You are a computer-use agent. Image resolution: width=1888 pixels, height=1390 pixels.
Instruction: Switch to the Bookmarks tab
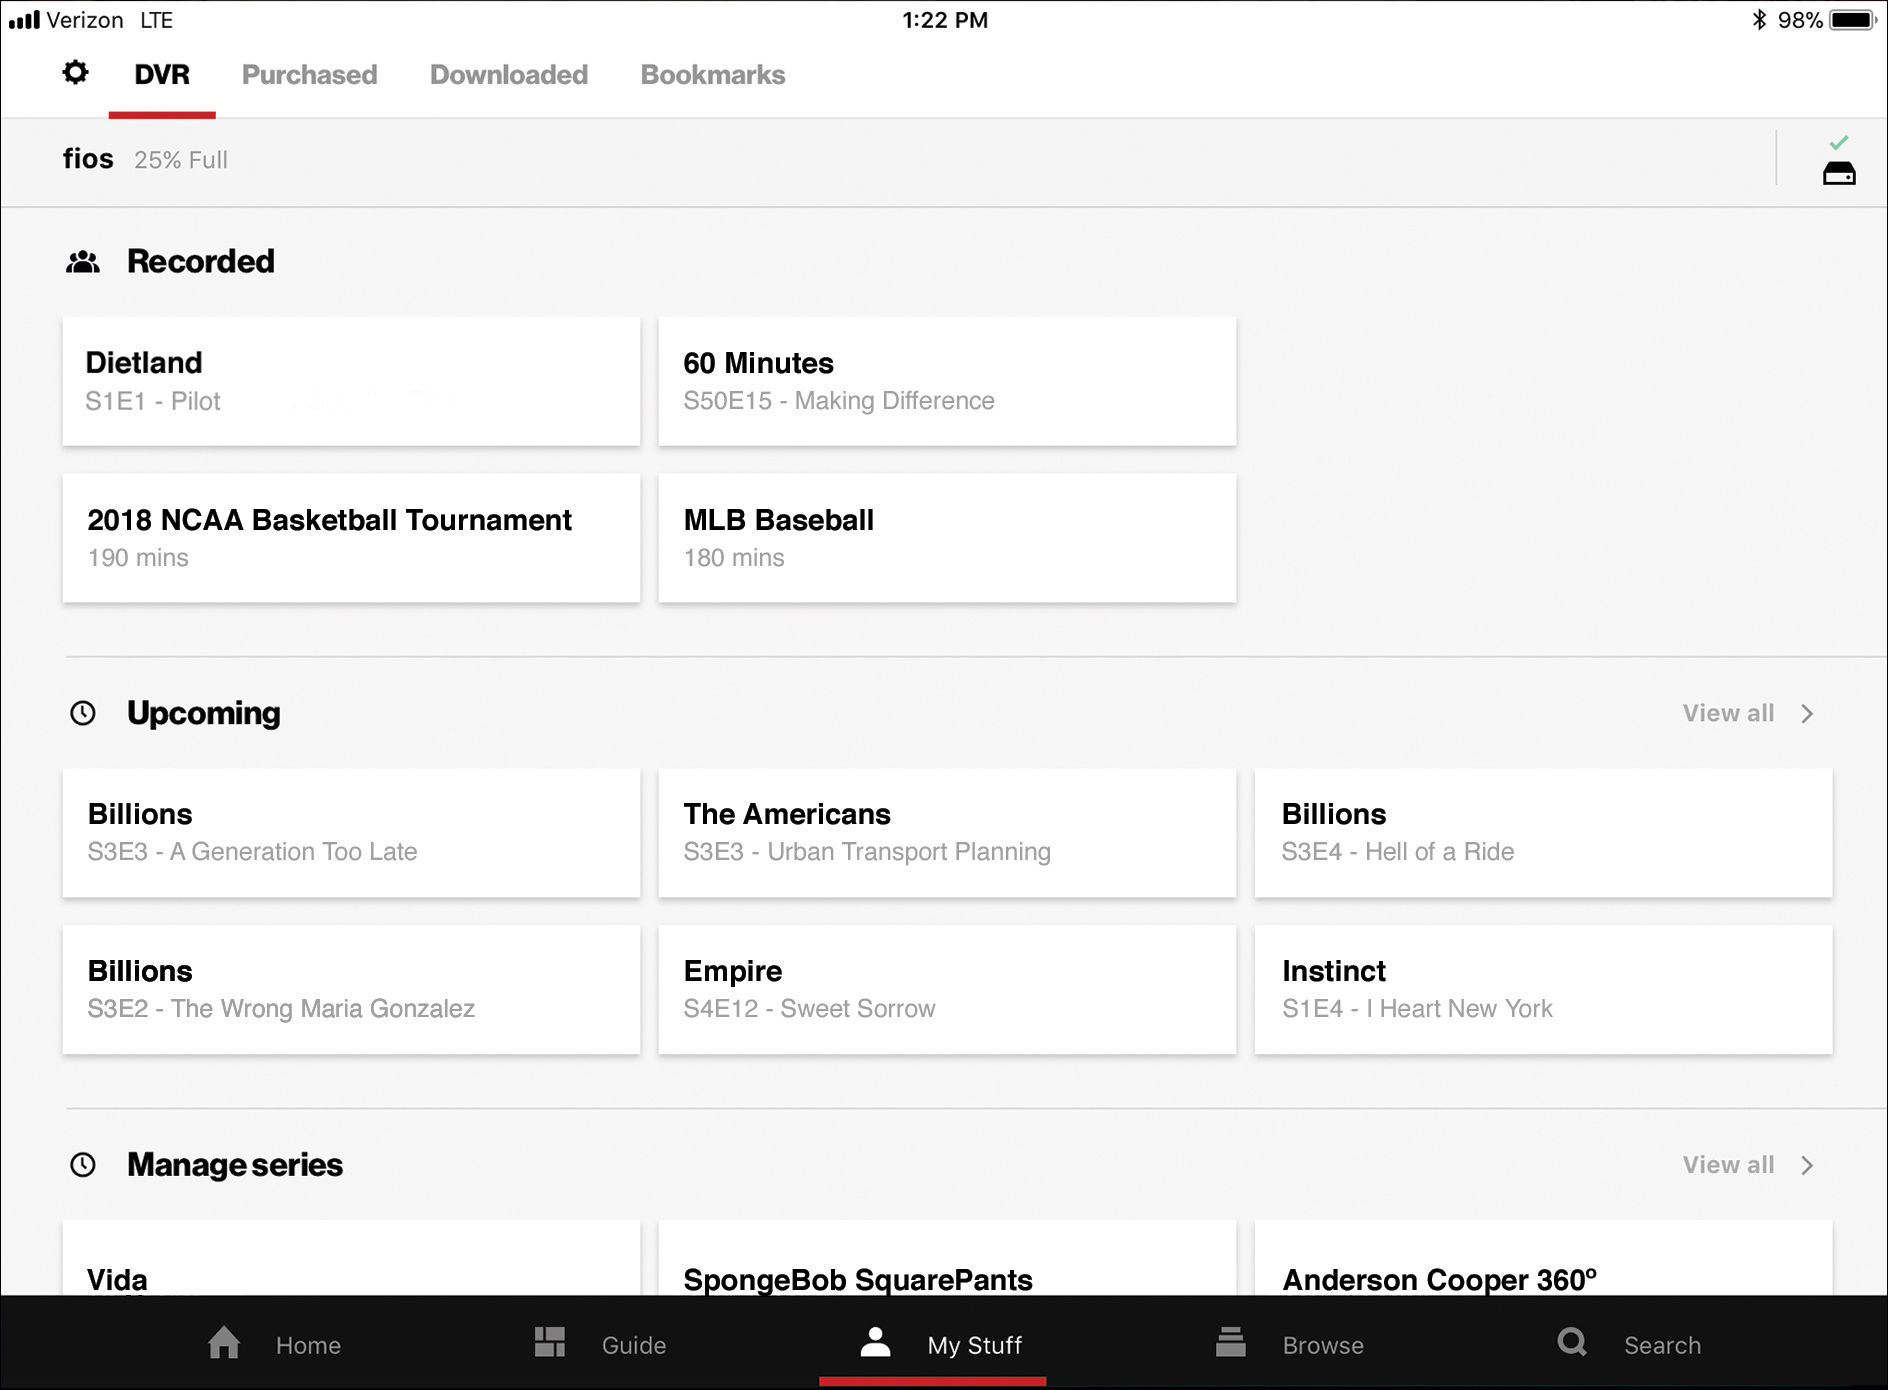(x=713, y=75)
